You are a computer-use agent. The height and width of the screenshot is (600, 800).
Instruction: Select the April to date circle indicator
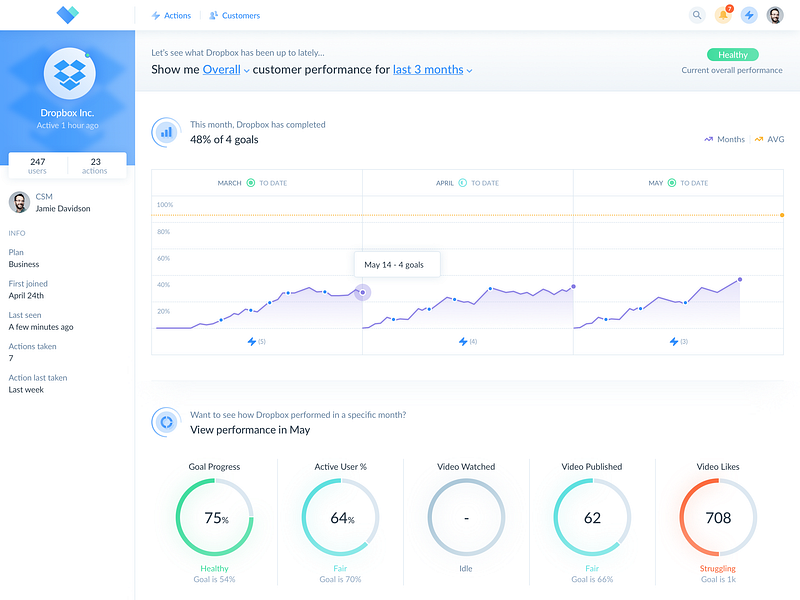pyautogui.click(x=462, y=183)
